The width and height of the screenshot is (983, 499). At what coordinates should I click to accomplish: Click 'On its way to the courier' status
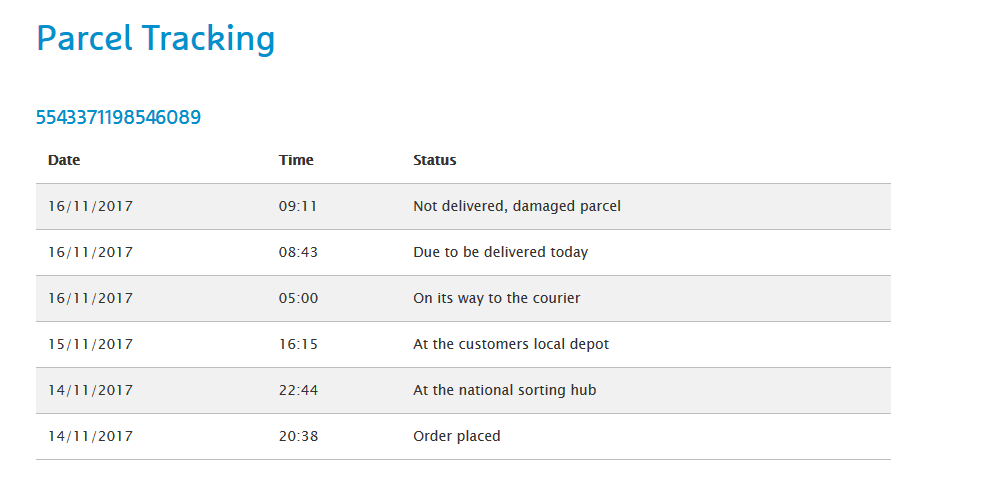[x=496, y=299]
